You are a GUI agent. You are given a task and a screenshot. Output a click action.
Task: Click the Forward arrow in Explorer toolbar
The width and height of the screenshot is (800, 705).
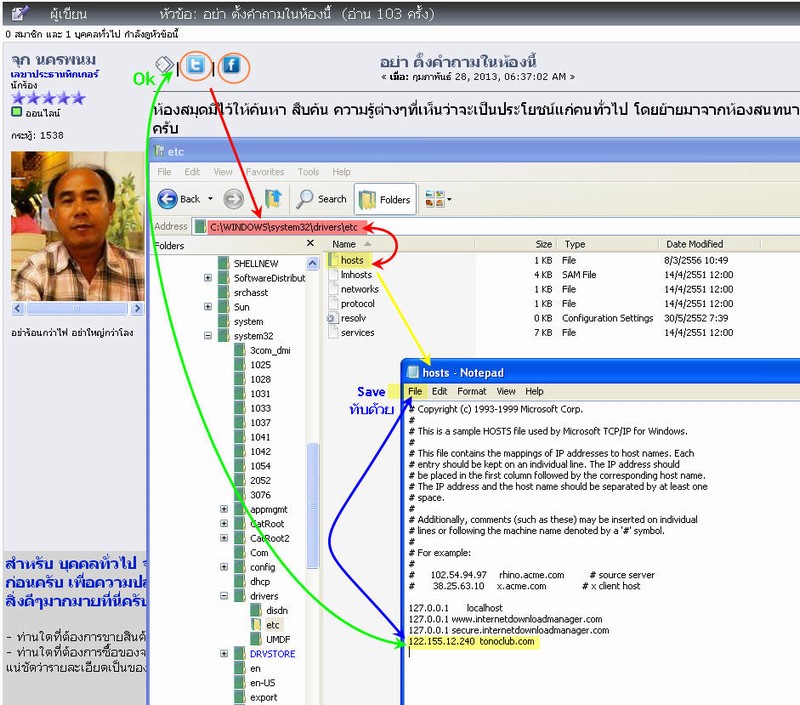pyautogui.click(x=234, y=199)
